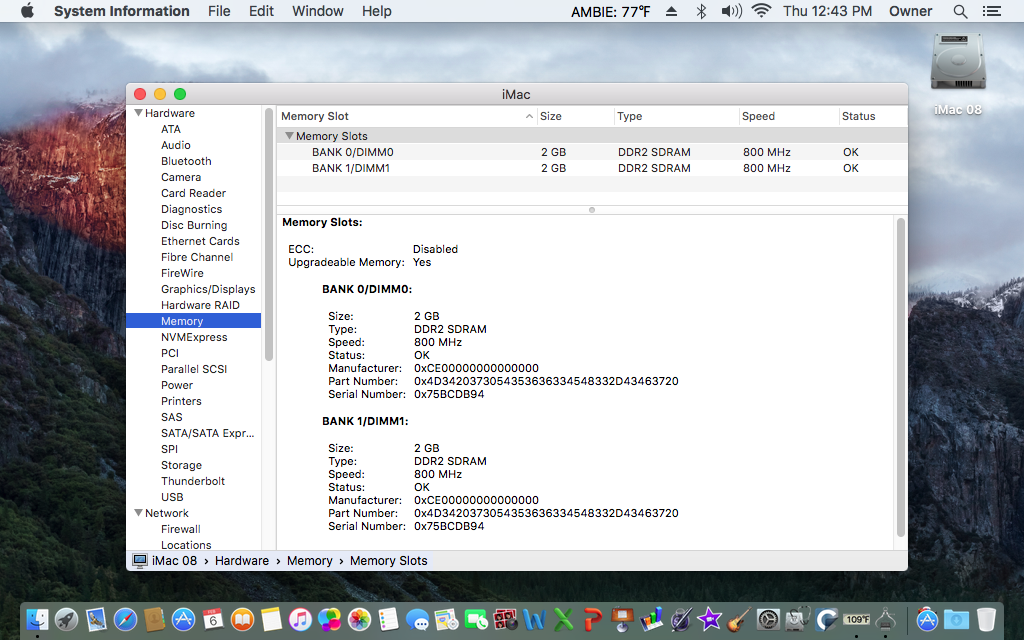Open Notification Center list icon
Screen dimensions: 1024x640
click(x=991, y=11)
